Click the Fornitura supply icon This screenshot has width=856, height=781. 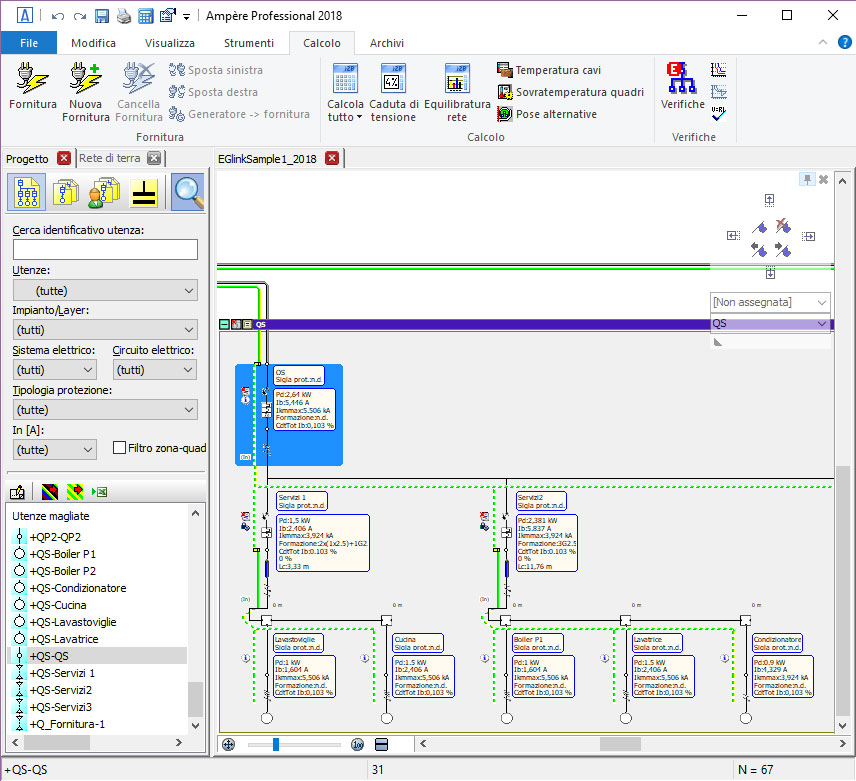(32, 86)
